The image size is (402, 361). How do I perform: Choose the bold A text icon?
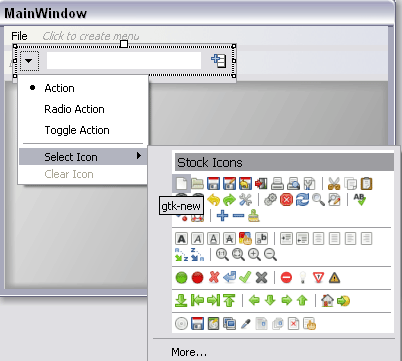click(x=181, y=239)
